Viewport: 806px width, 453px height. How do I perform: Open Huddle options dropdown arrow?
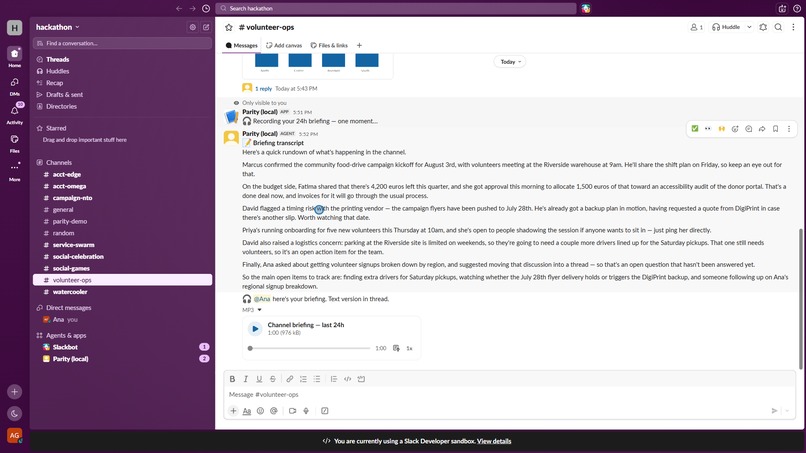[749, 27]
